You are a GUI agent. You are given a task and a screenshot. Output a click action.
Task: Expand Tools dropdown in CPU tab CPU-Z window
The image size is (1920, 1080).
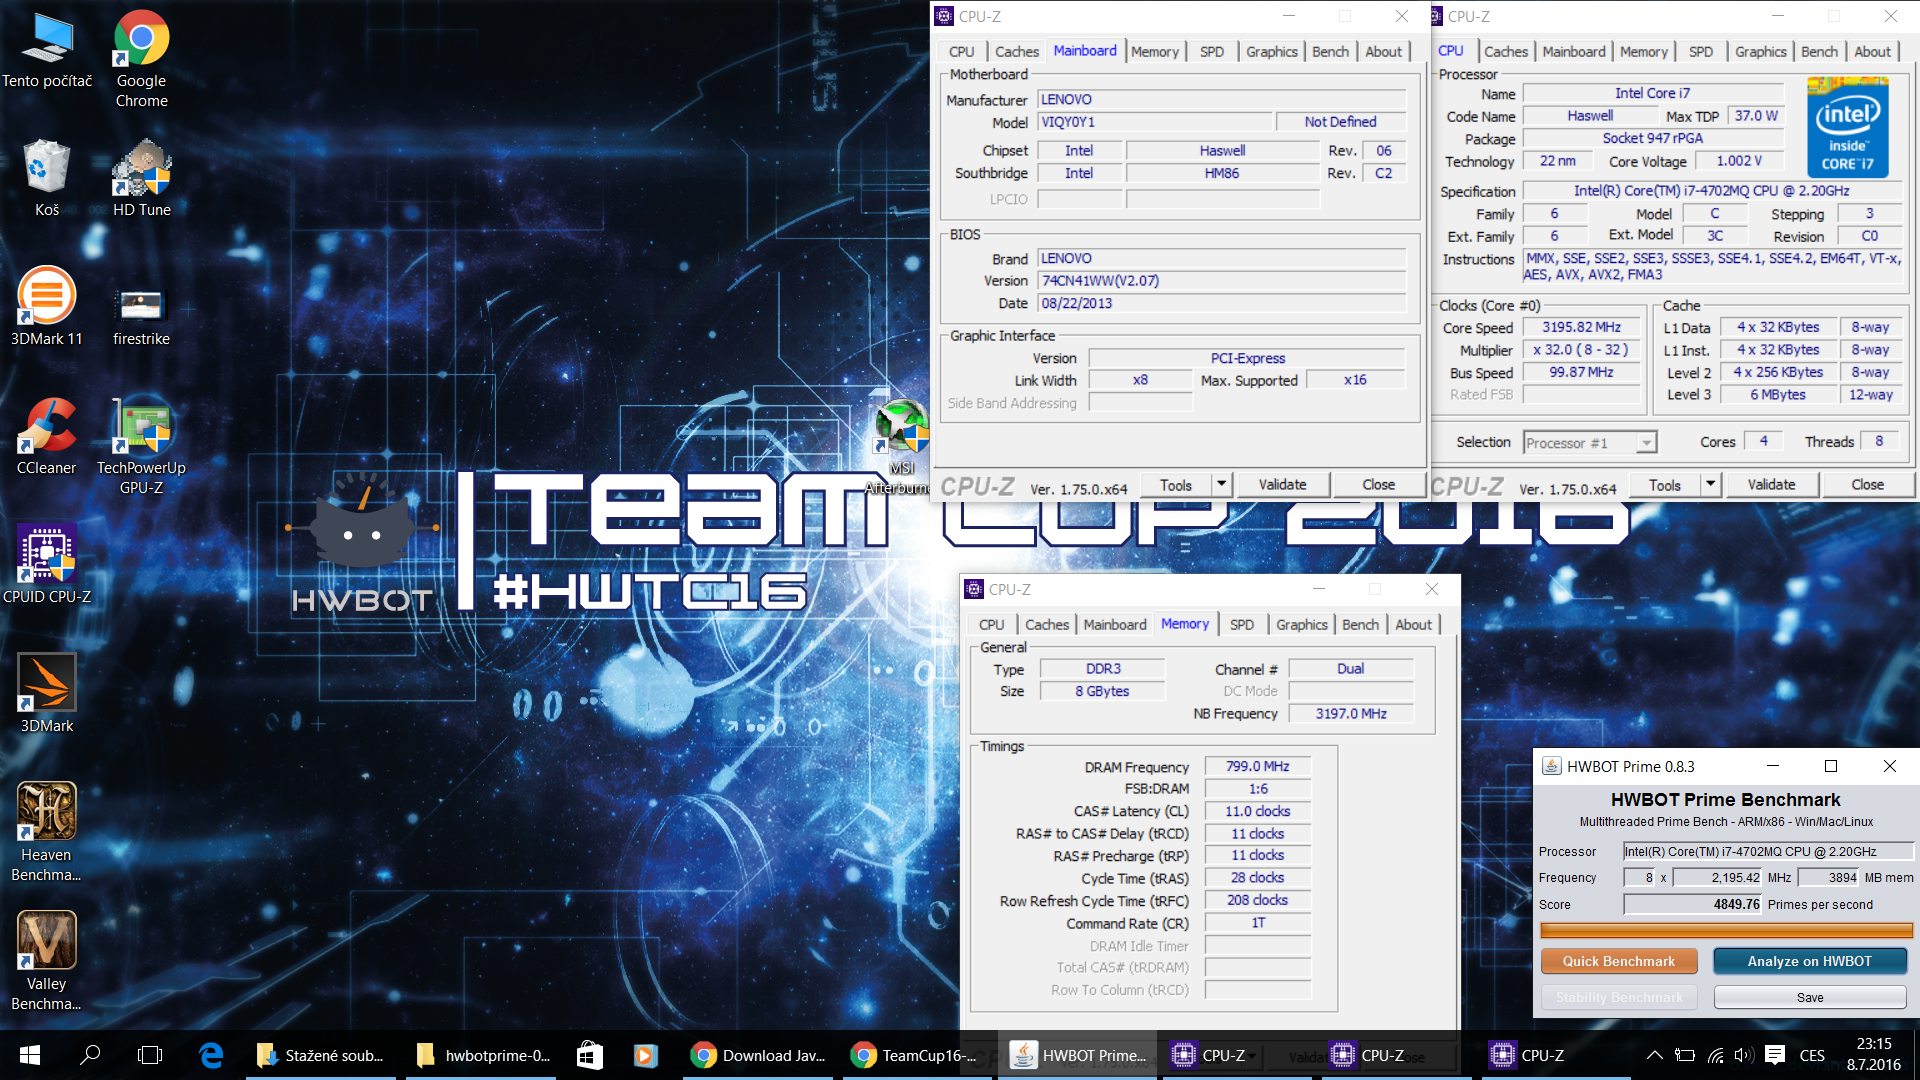click(1710, 485)
